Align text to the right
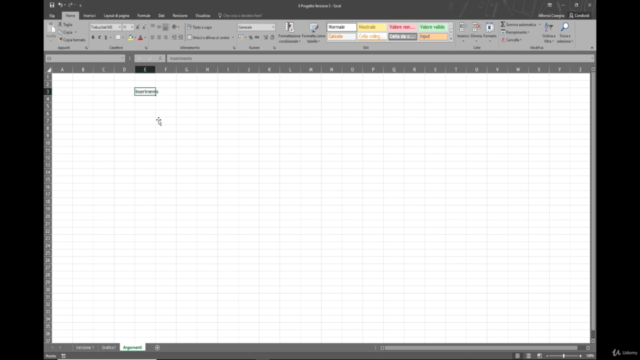 point(165,38)
